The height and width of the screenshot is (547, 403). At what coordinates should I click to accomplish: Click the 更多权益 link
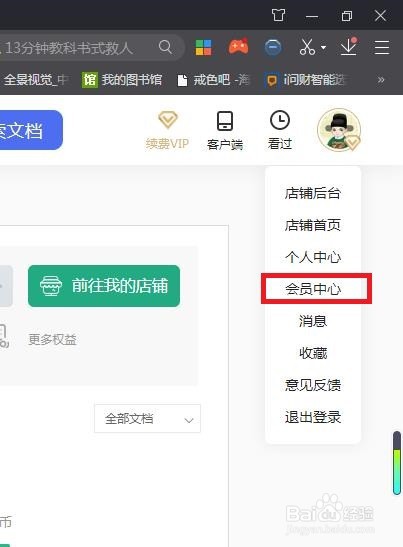(52, 339)
